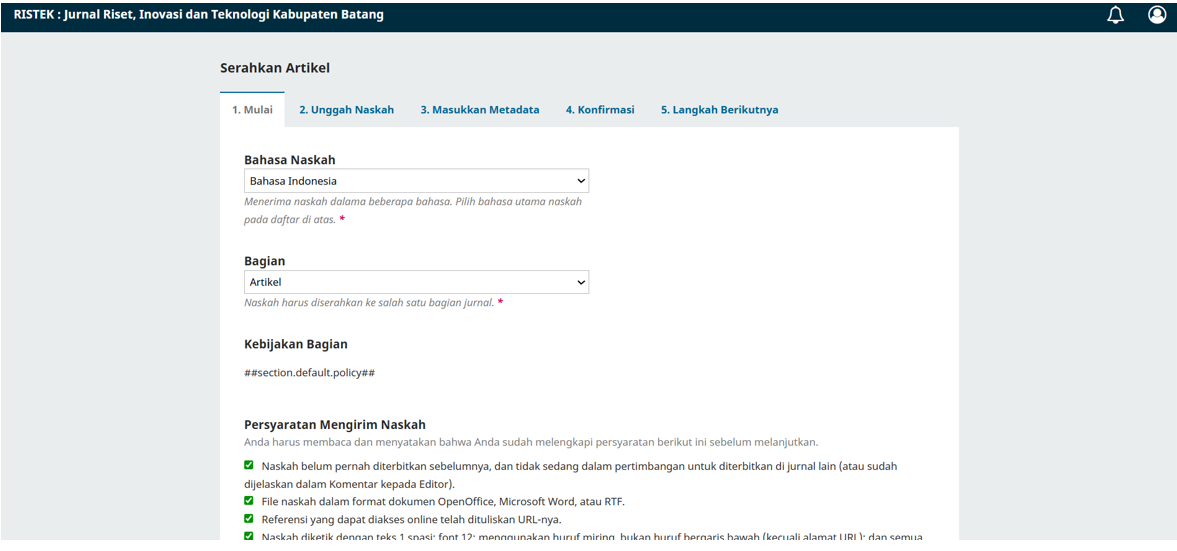
Task: Open the notifications bell icon
Action: click(x=1115, y=15)
